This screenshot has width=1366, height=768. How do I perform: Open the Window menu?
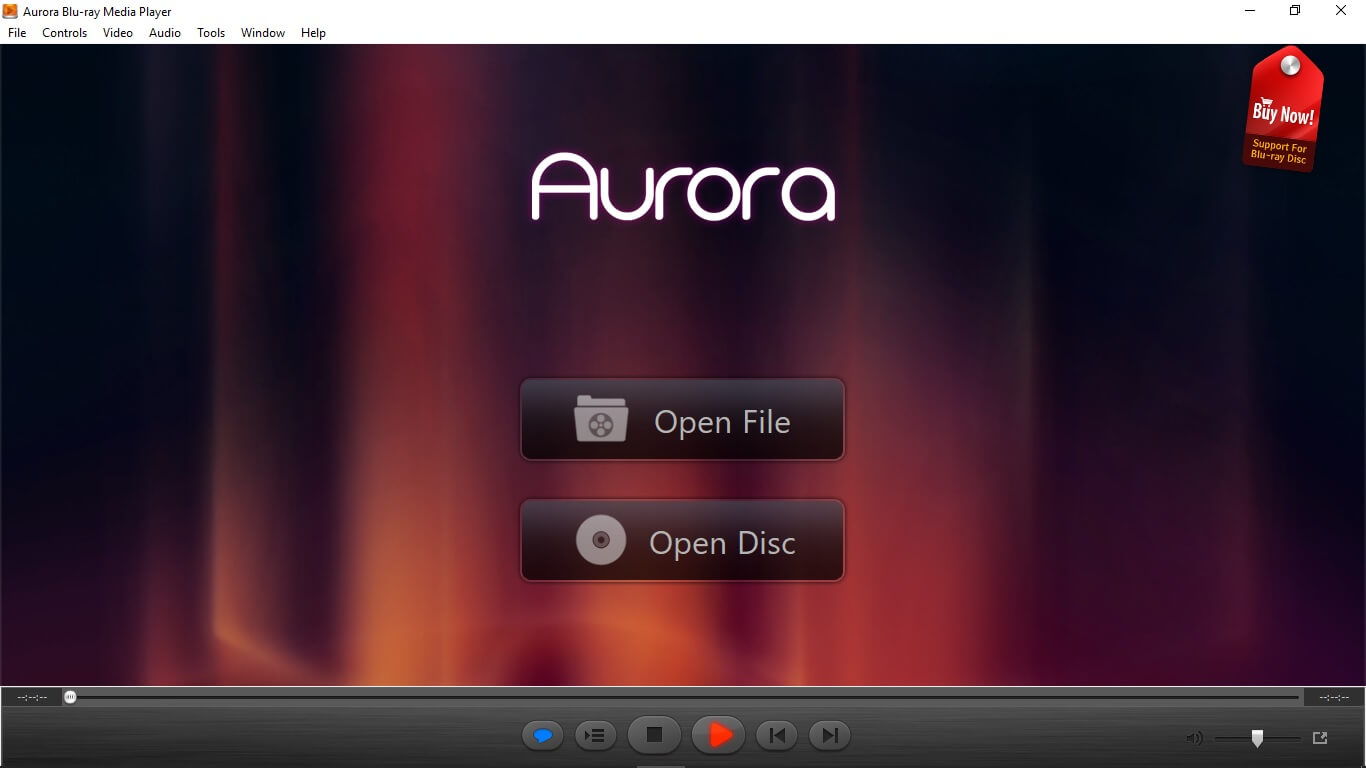(x=263, y=33)
